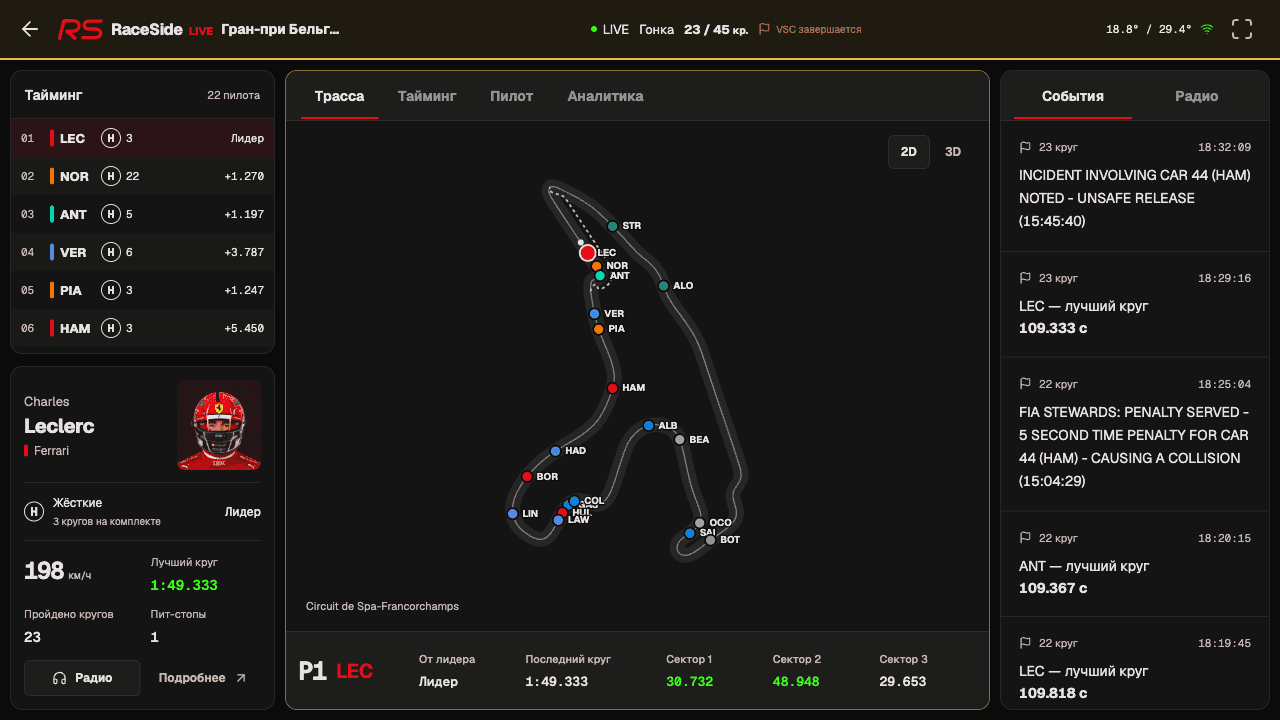
Task: Switch map to 3D view
Action: pyautogui.click(x=953, y=152)
